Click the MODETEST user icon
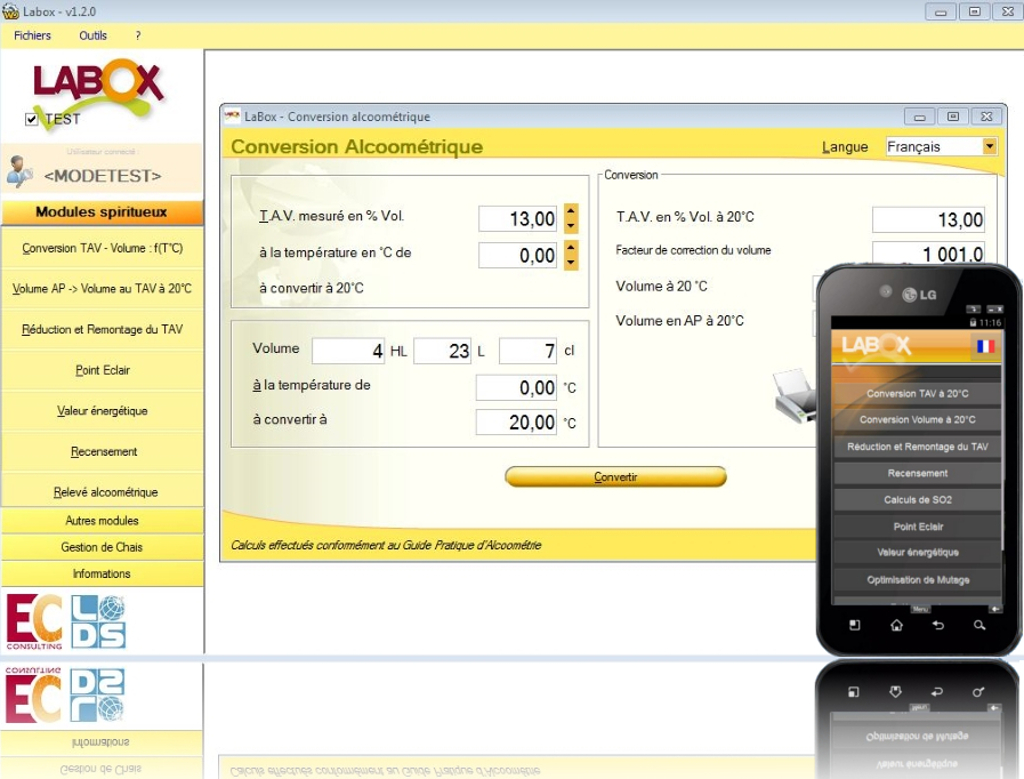Image resolution: width=1024 pixels, height=779 pixels. tap(20, 172)
